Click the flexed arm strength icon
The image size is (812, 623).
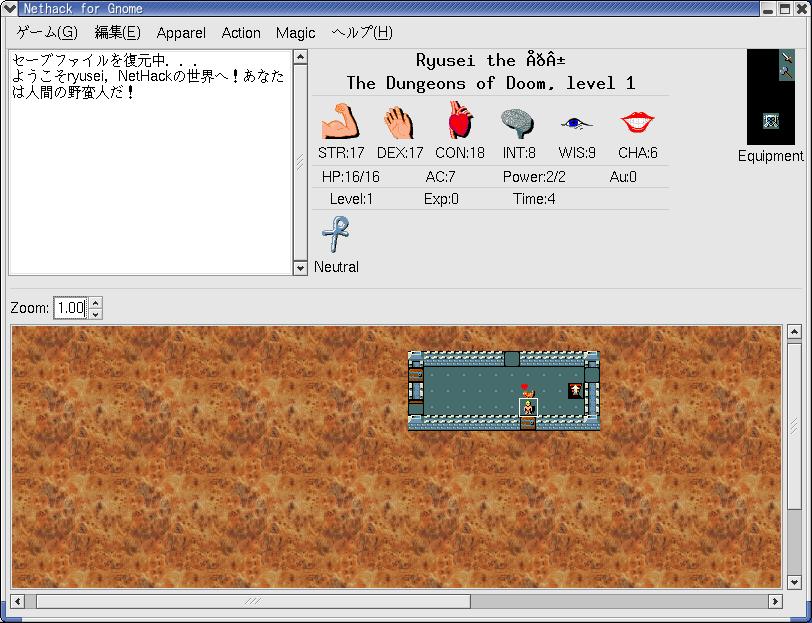pyautogui.click(x=340, y=121)
